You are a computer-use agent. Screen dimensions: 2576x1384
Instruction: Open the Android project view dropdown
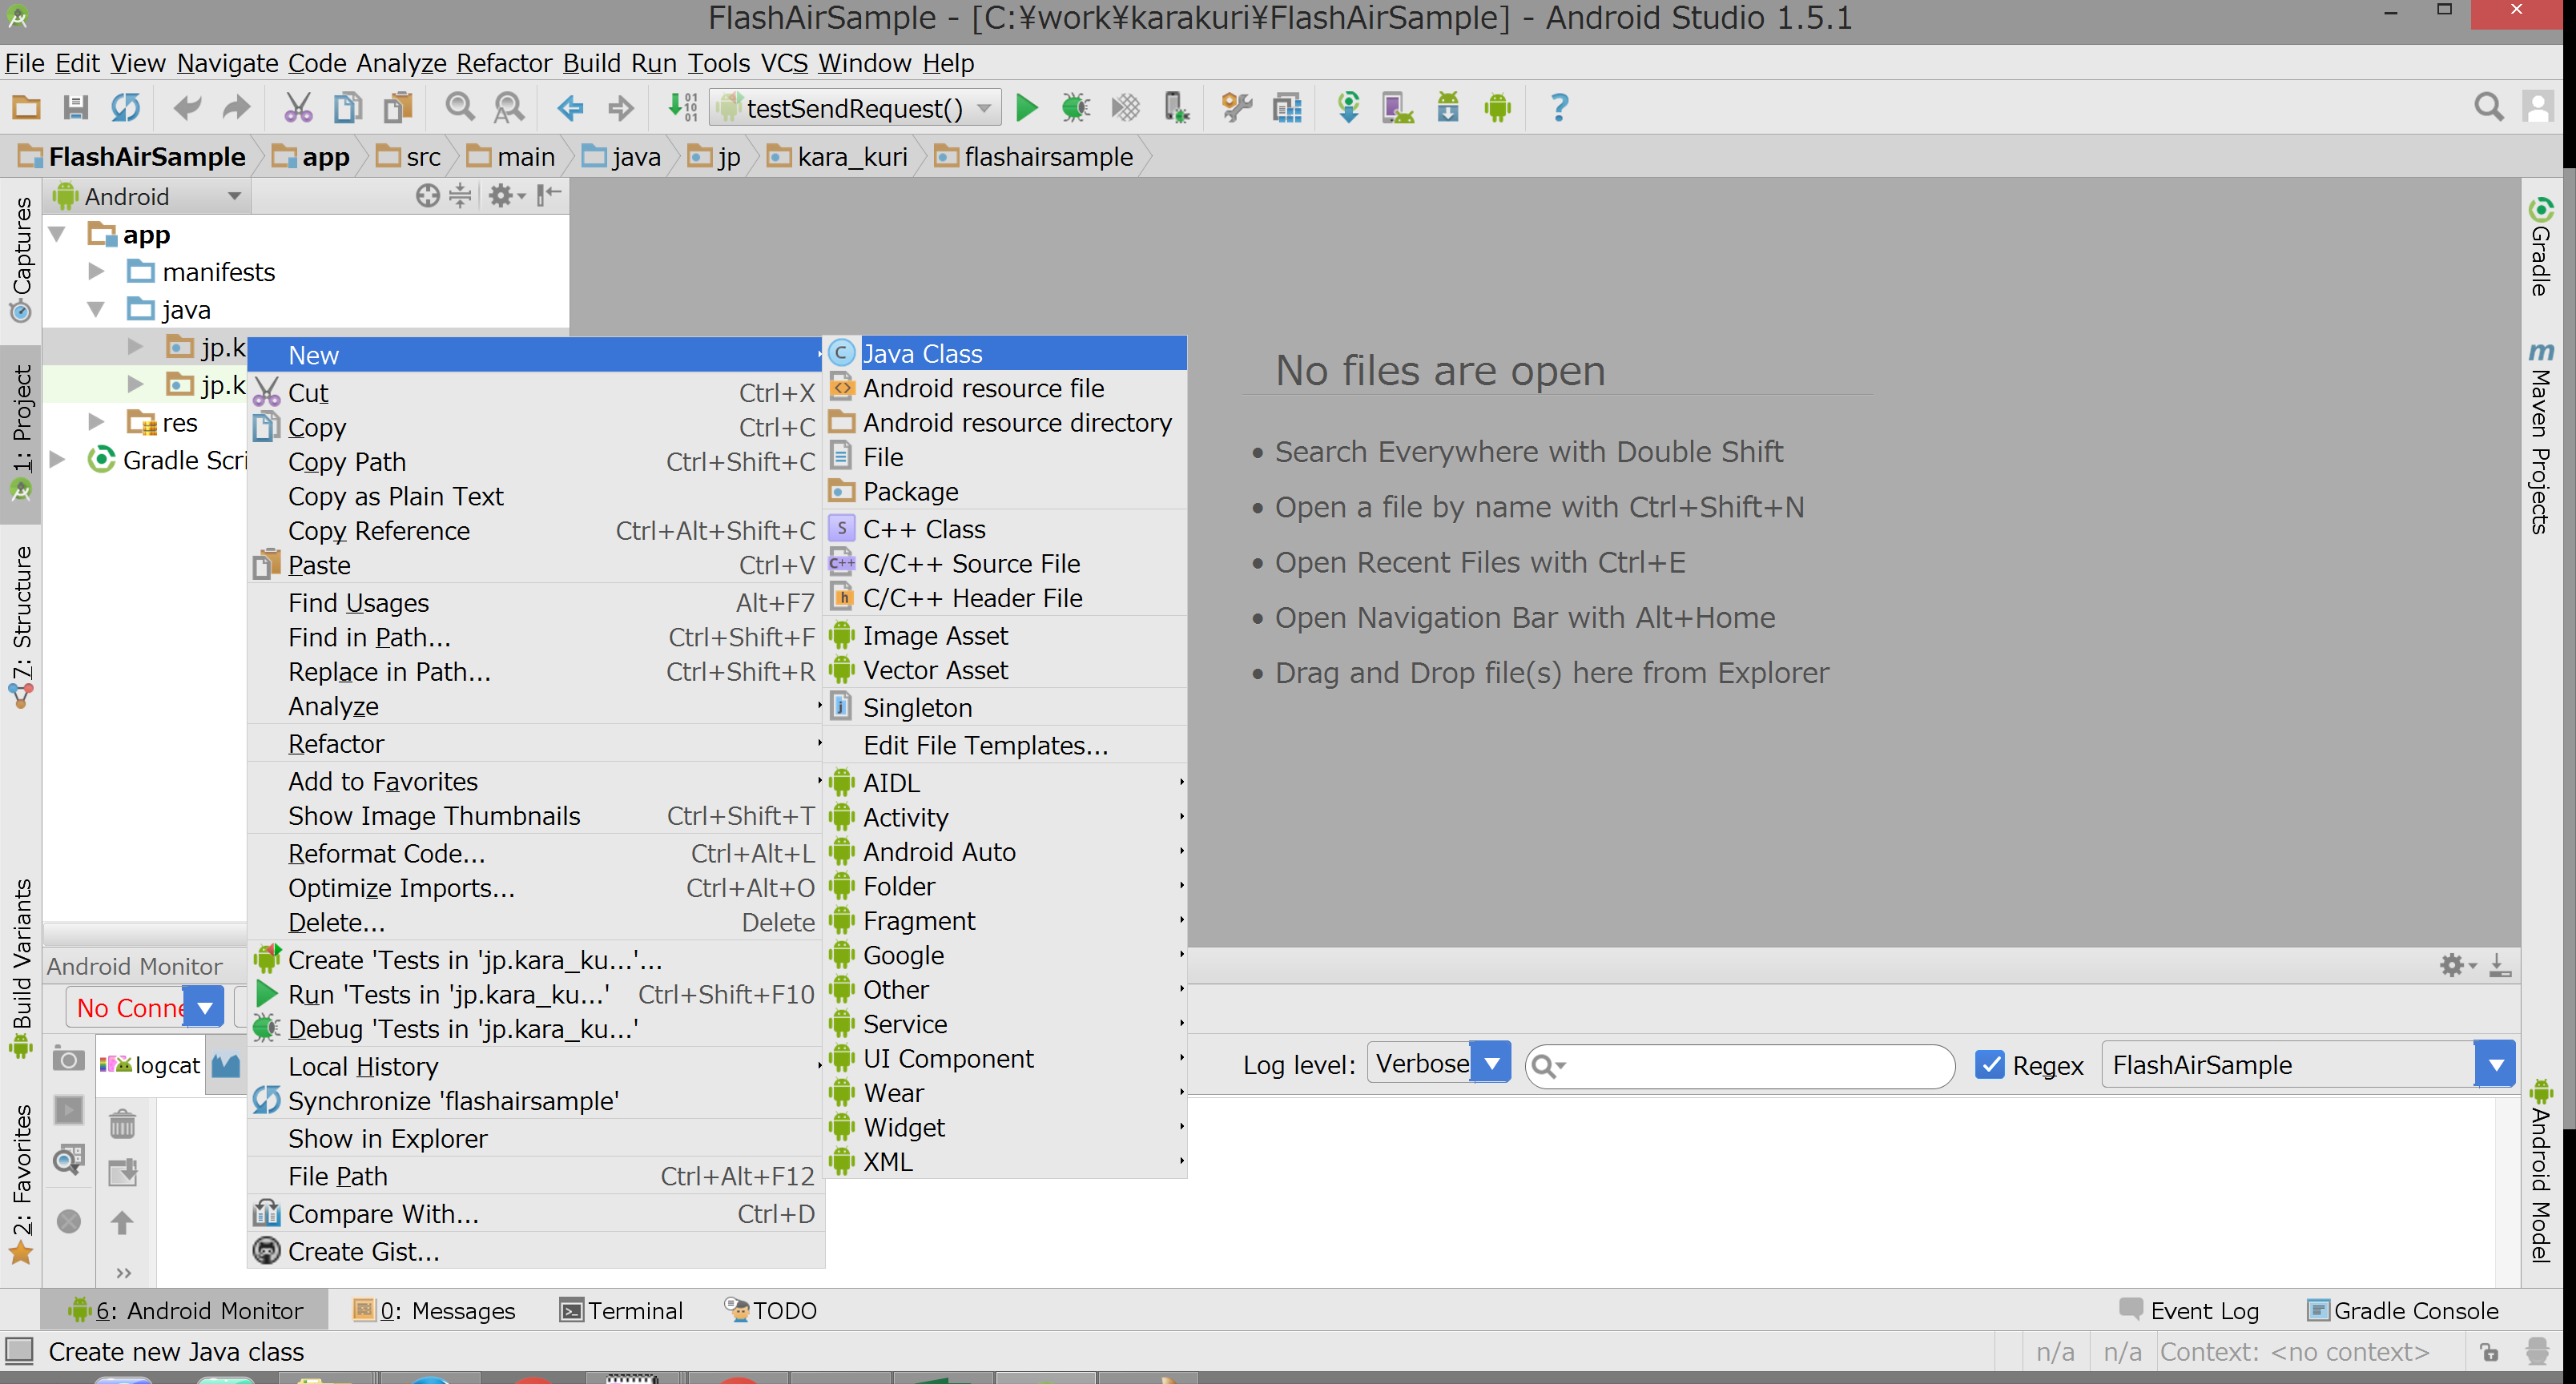coord(148,196)
